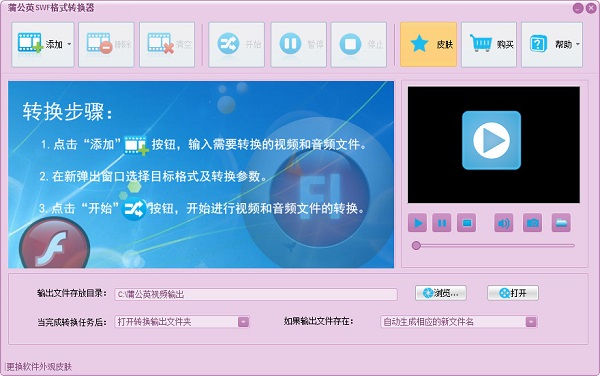
Task: Click the output directory path field
Action: pos(256,294)
